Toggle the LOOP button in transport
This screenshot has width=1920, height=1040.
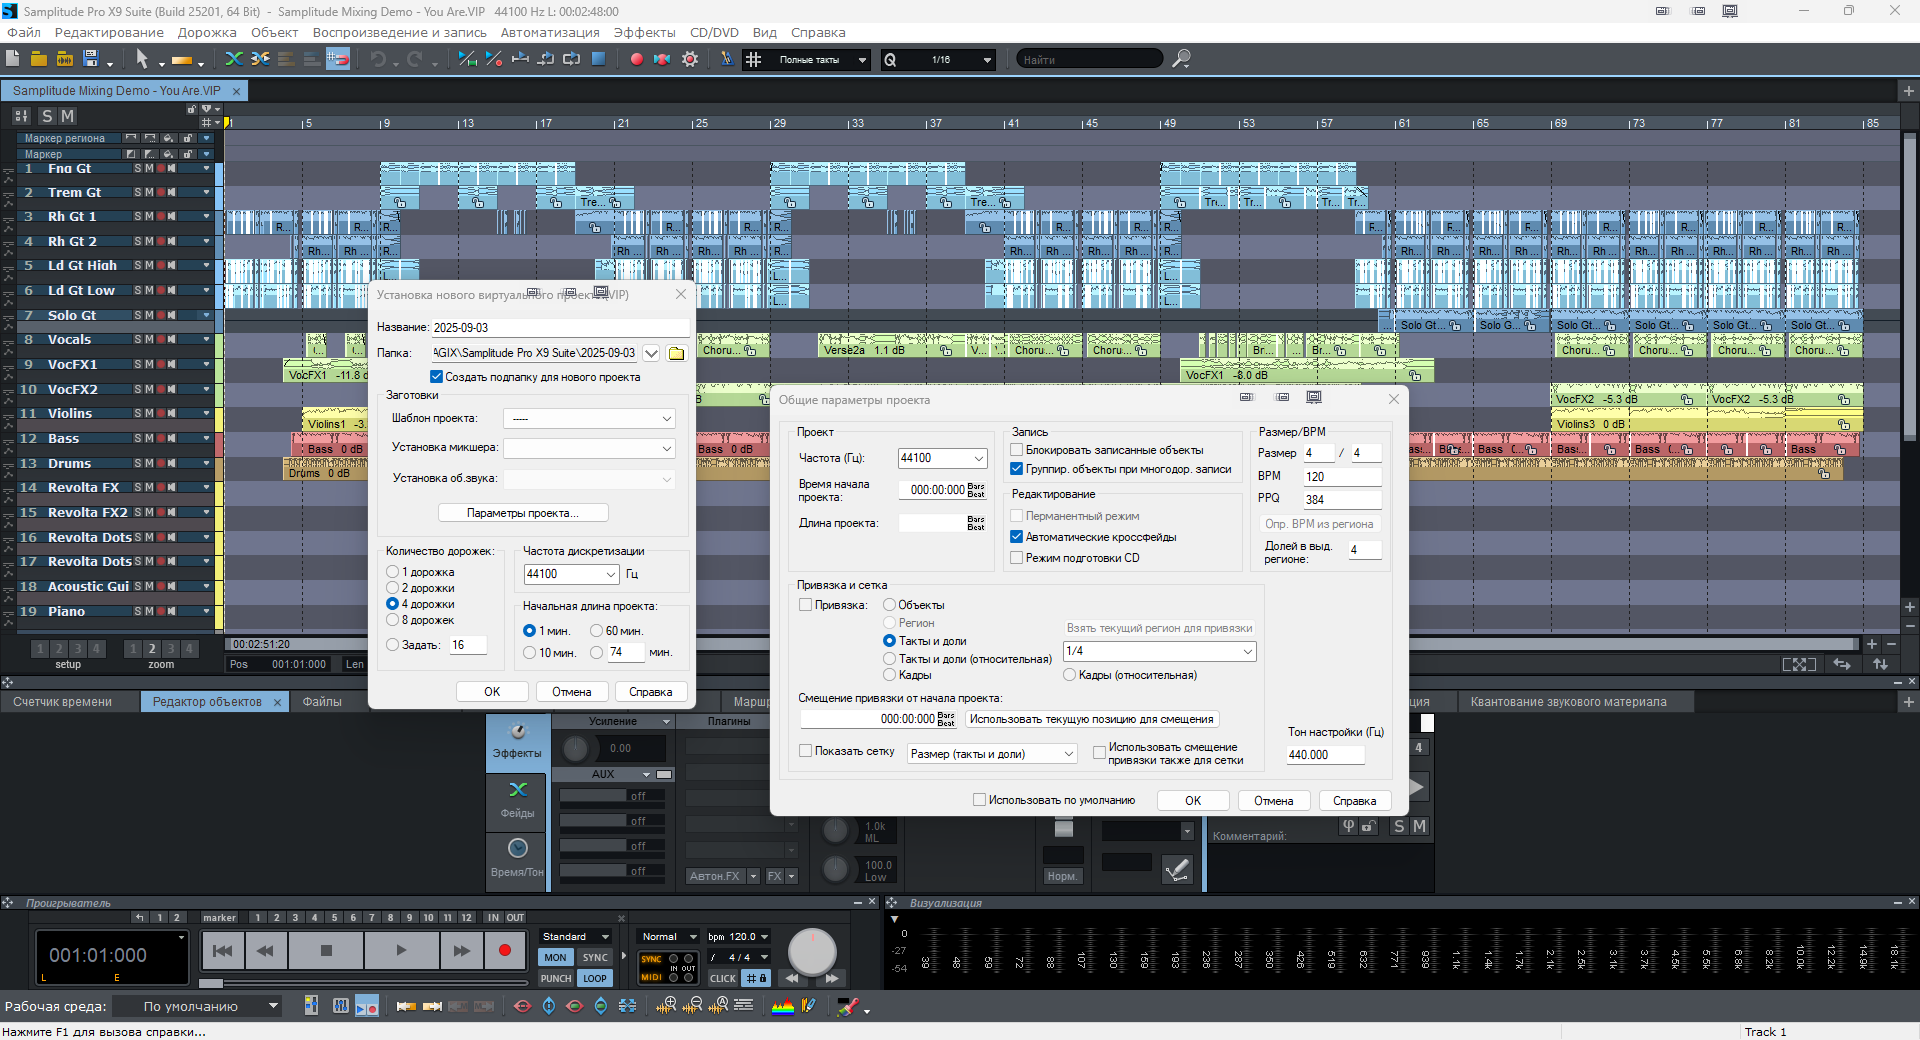click(595, 978)
